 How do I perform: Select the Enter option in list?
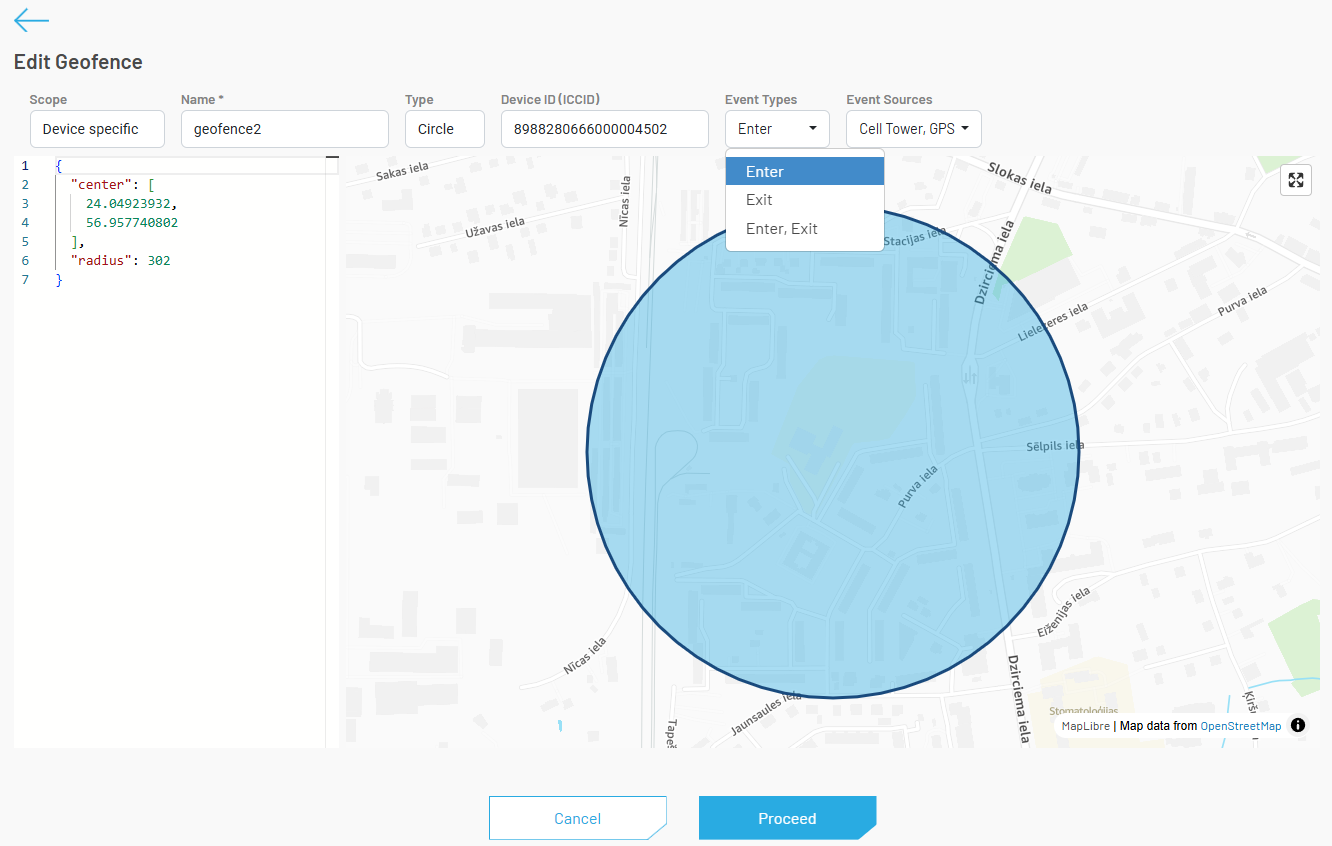pos(805,171)
